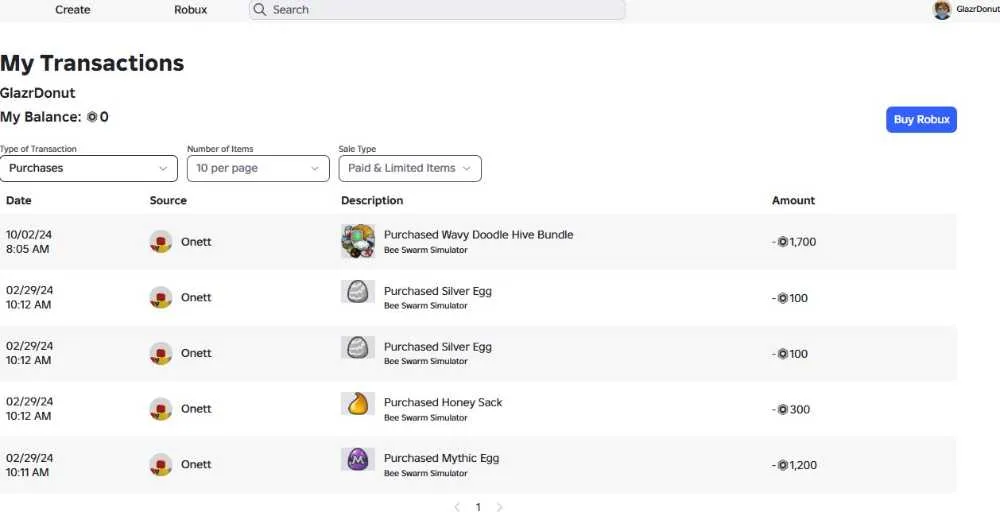Open Paid & Limited Items dropdown
This screenshot has width=1000, height=512.
tap(410, 168)
